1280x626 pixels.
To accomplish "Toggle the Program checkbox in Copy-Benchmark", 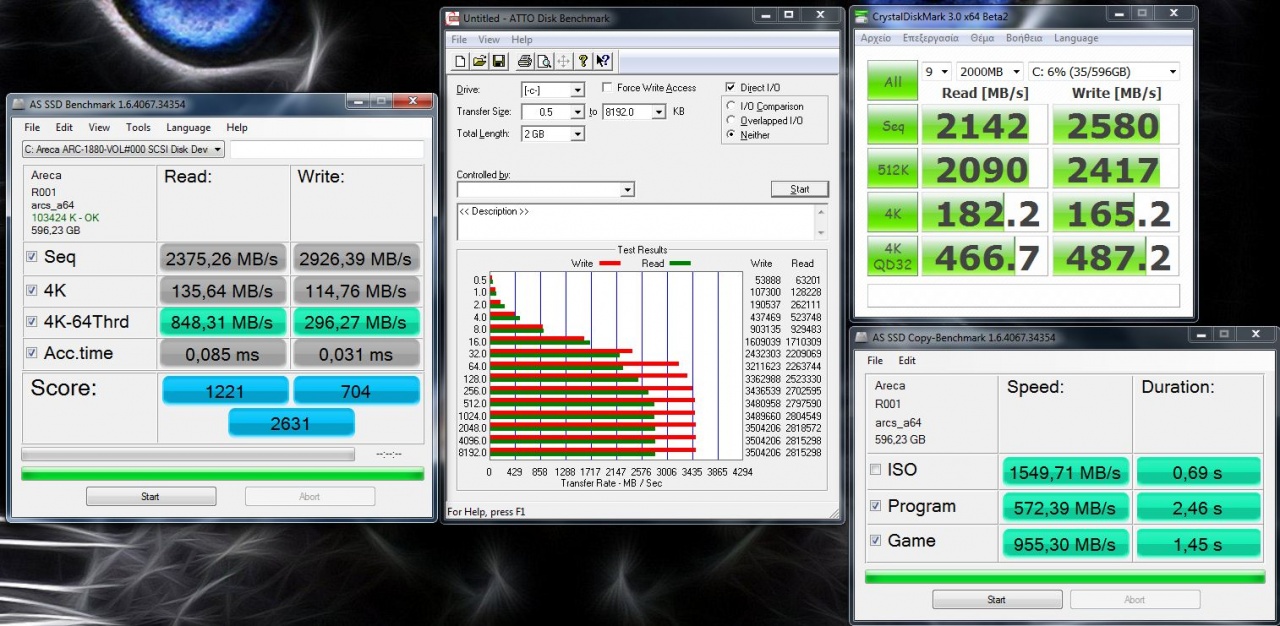I will pos(876,506).
